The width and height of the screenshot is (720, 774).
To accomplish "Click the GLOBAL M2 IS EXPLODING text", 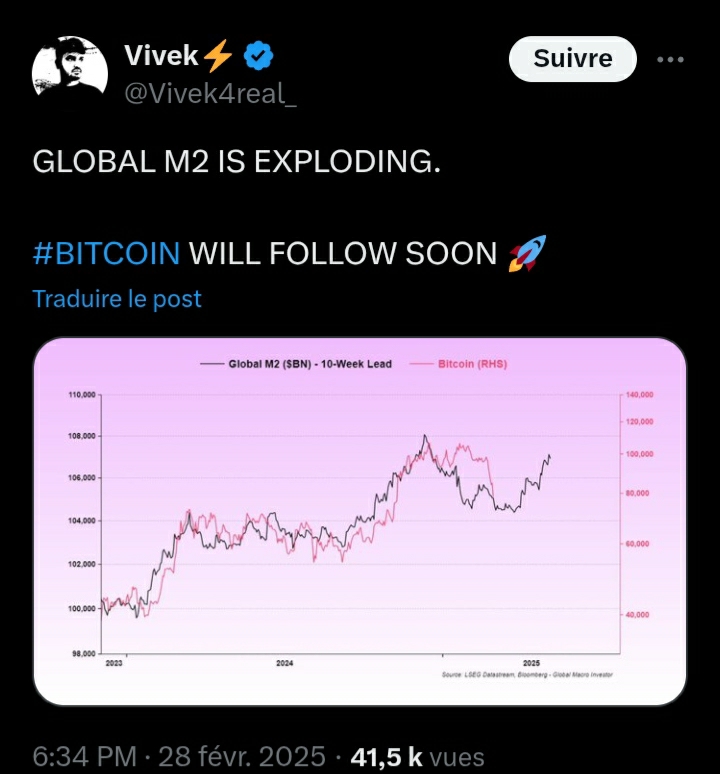I will 236,161.
